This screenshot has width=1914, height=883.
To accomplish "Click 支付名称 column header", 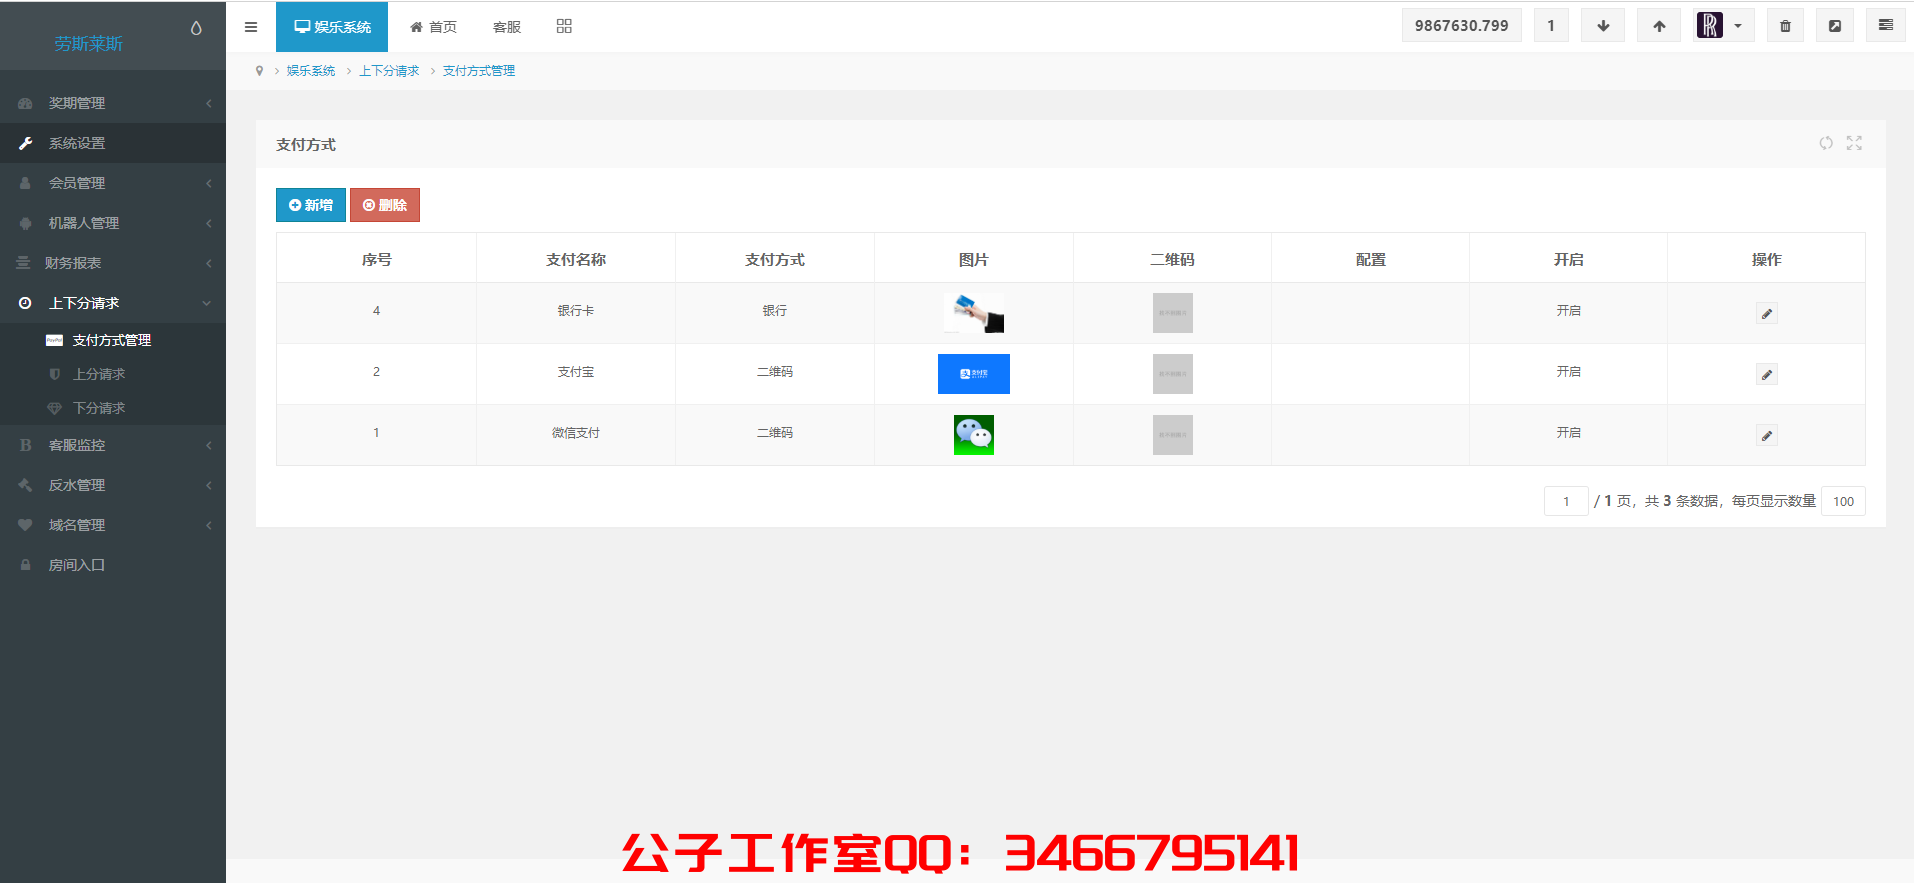I will click(576, 259).
